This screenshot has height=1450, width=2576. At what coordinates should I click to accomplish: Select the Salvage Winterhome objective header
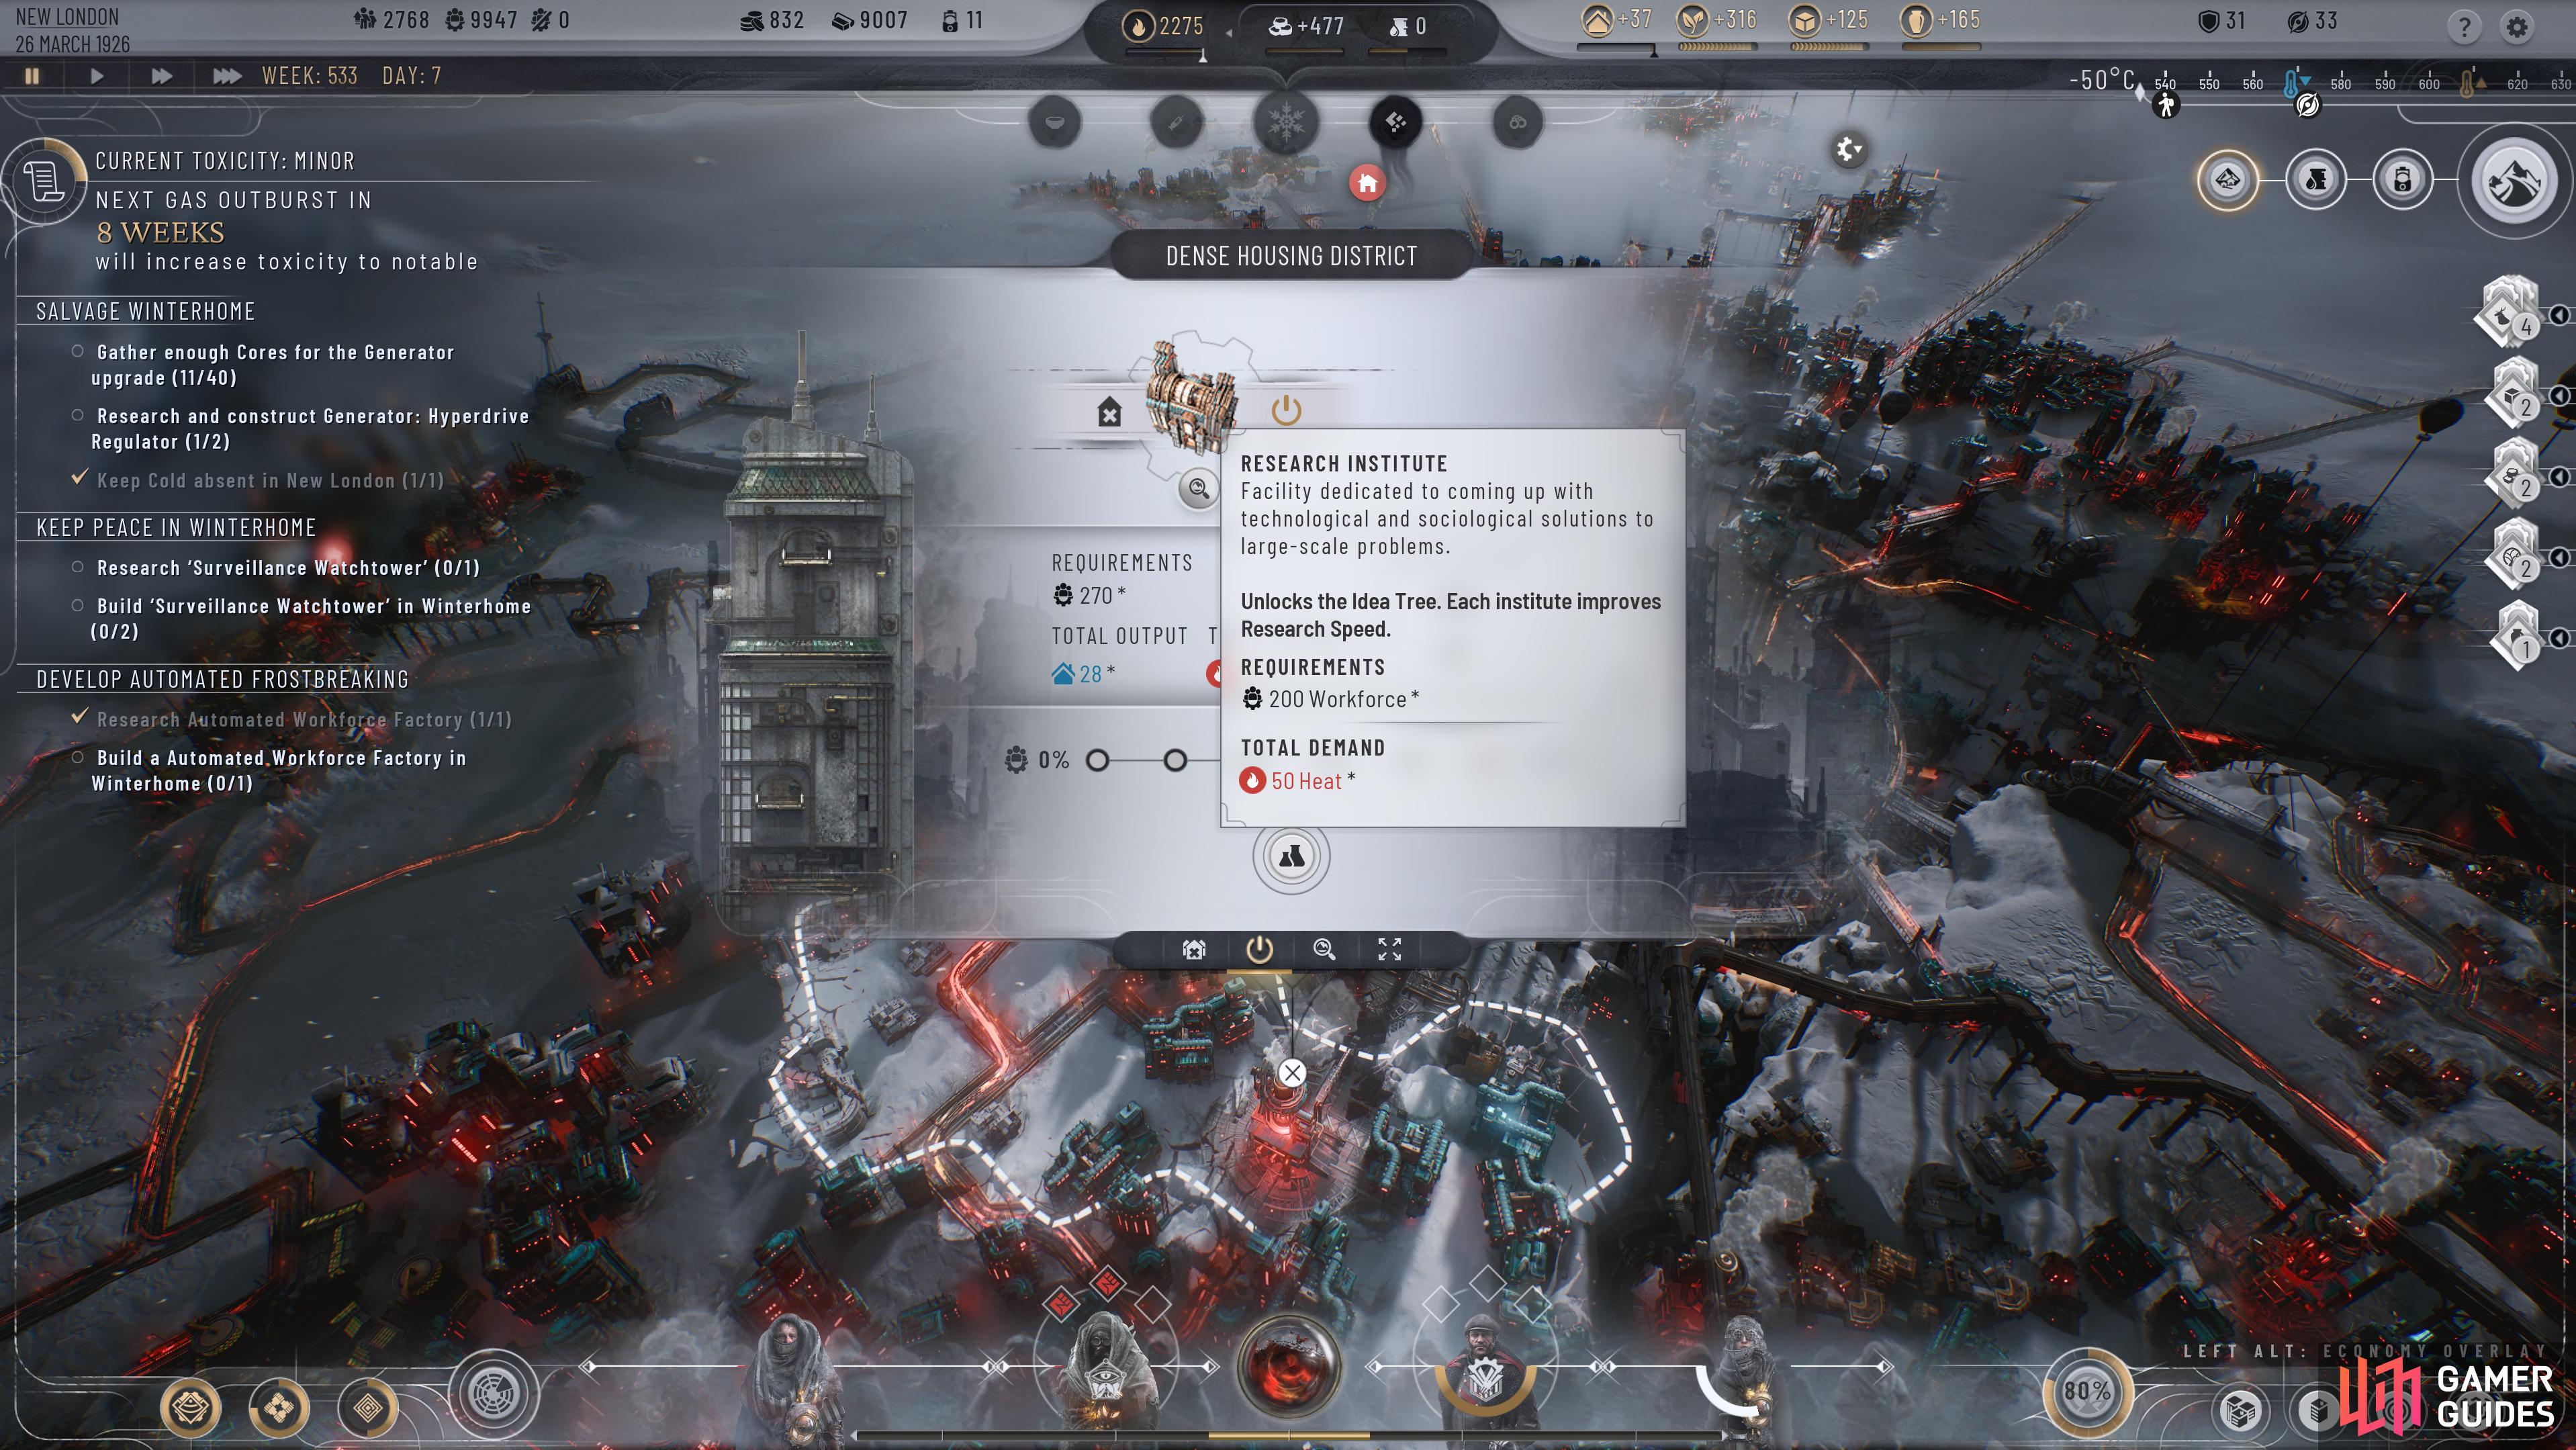coord(145,312)
